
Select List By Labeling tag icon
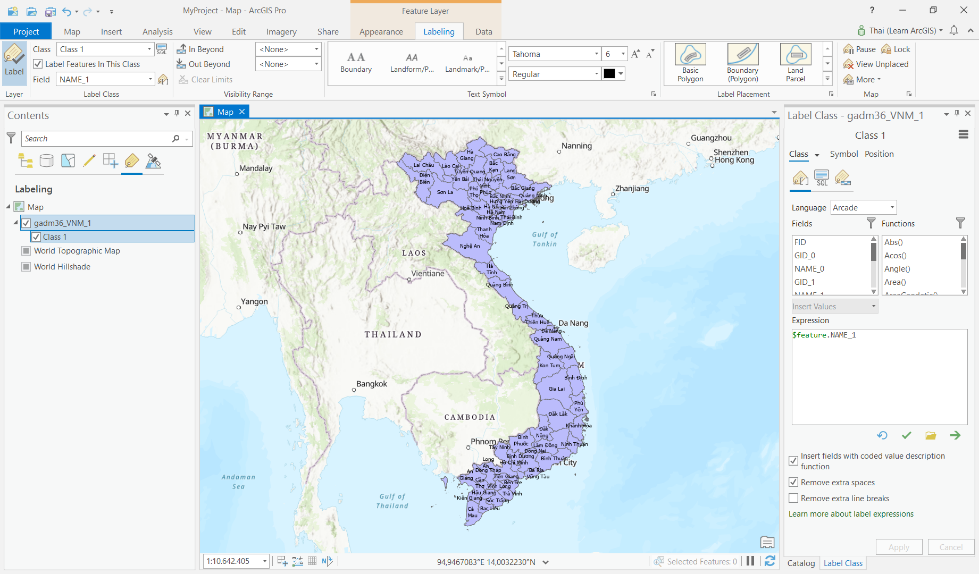pos(132,161)
